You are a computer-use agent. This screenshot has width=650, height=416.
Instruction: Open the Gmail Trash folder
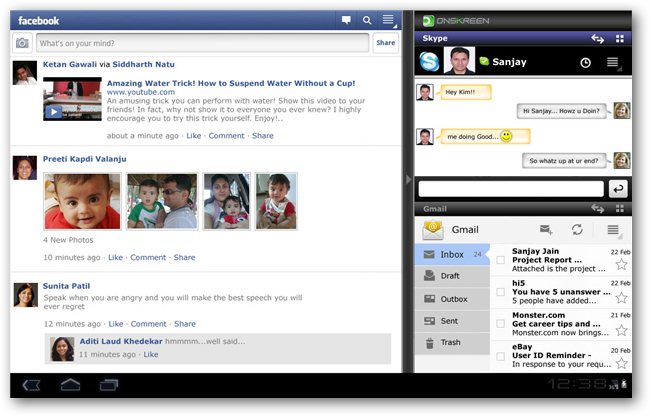coord(451,343)
